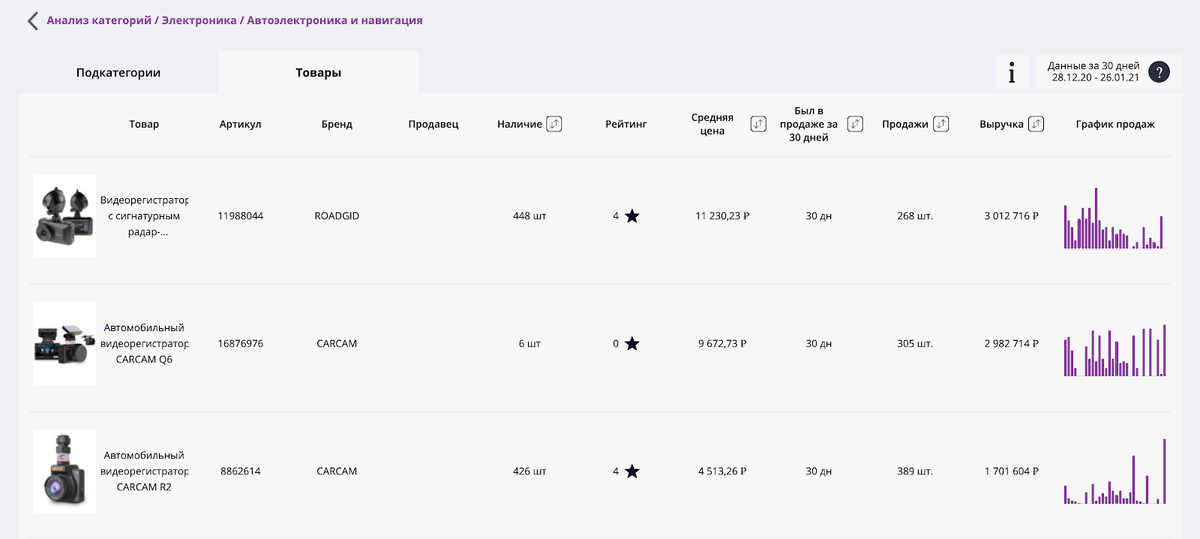The image size is (1200, 539).
Task: Open the CARCAM R2 product link
Action: [144, 471]
